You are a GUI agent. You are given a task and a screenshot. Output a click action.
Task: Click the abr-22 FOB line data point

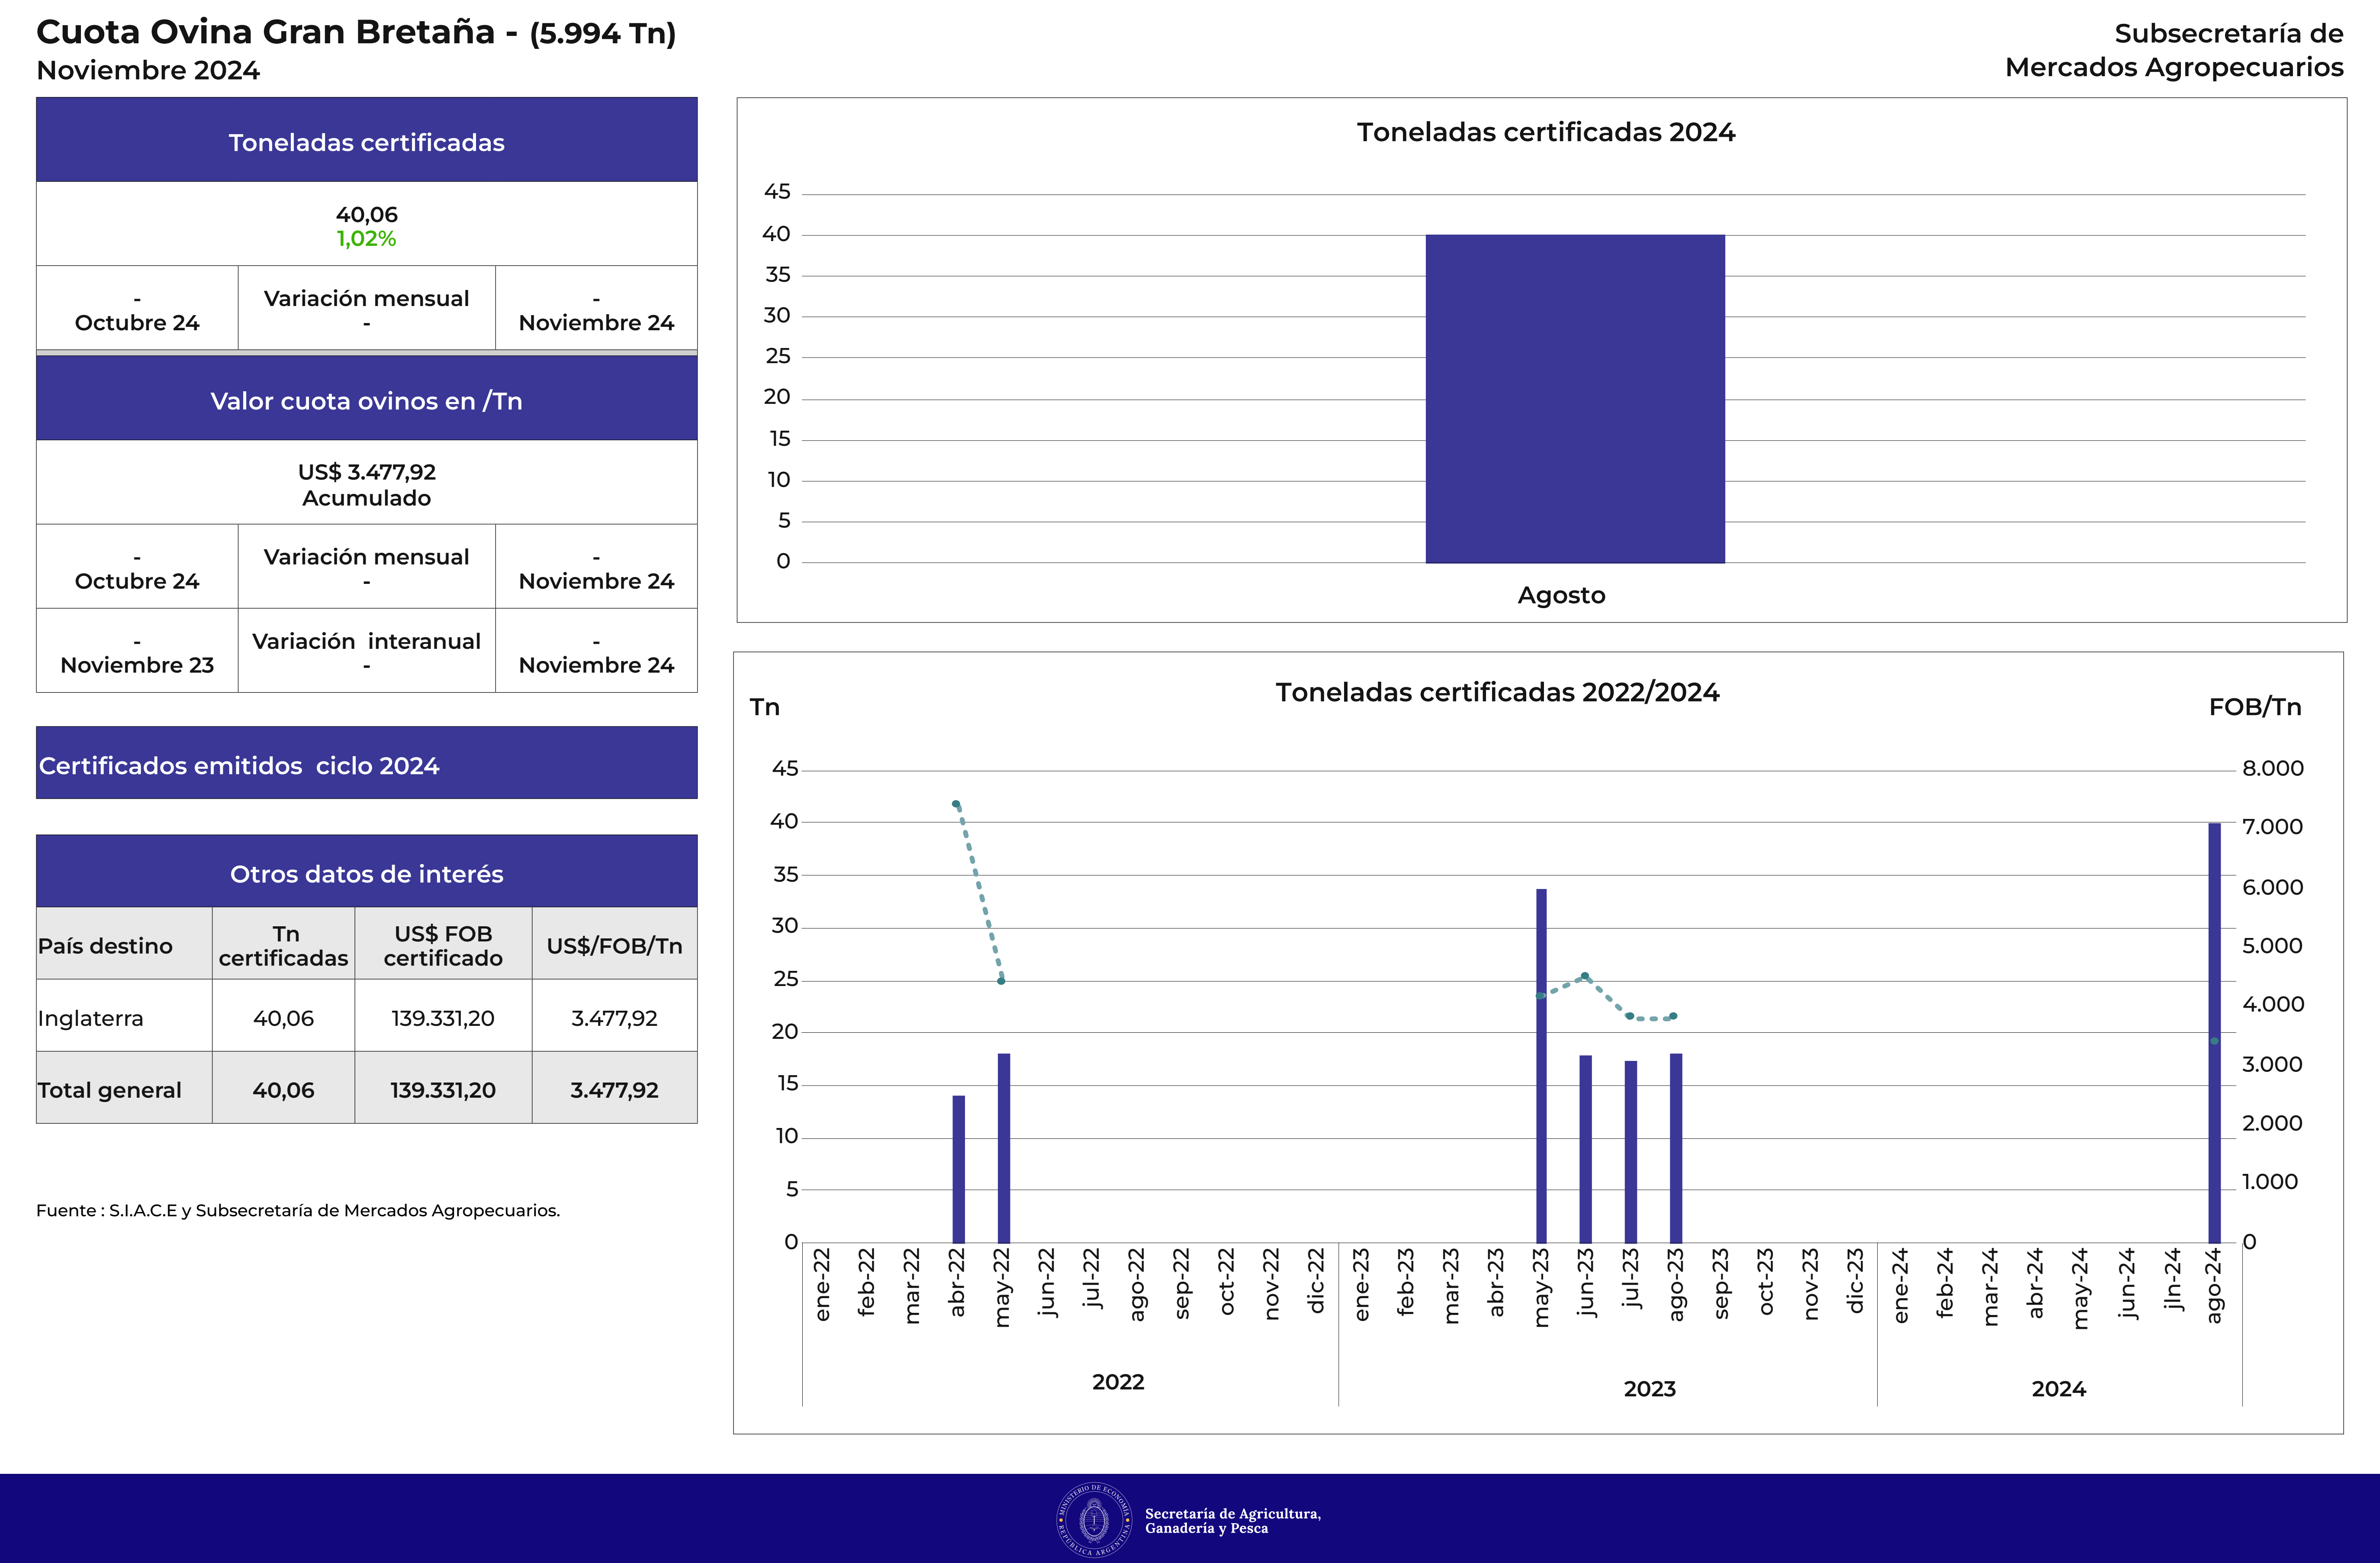pyautogui.click(x=956, y=804)
